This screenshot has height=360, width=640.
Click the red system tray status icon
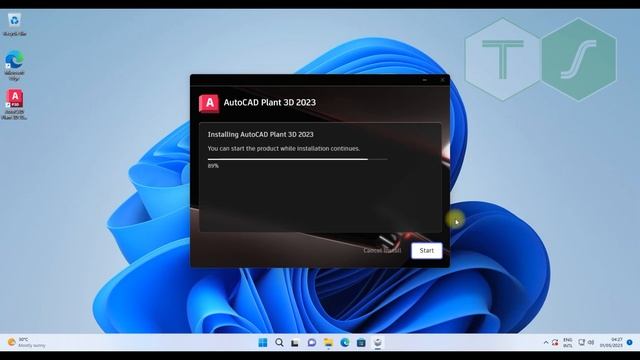coord(555,342)
